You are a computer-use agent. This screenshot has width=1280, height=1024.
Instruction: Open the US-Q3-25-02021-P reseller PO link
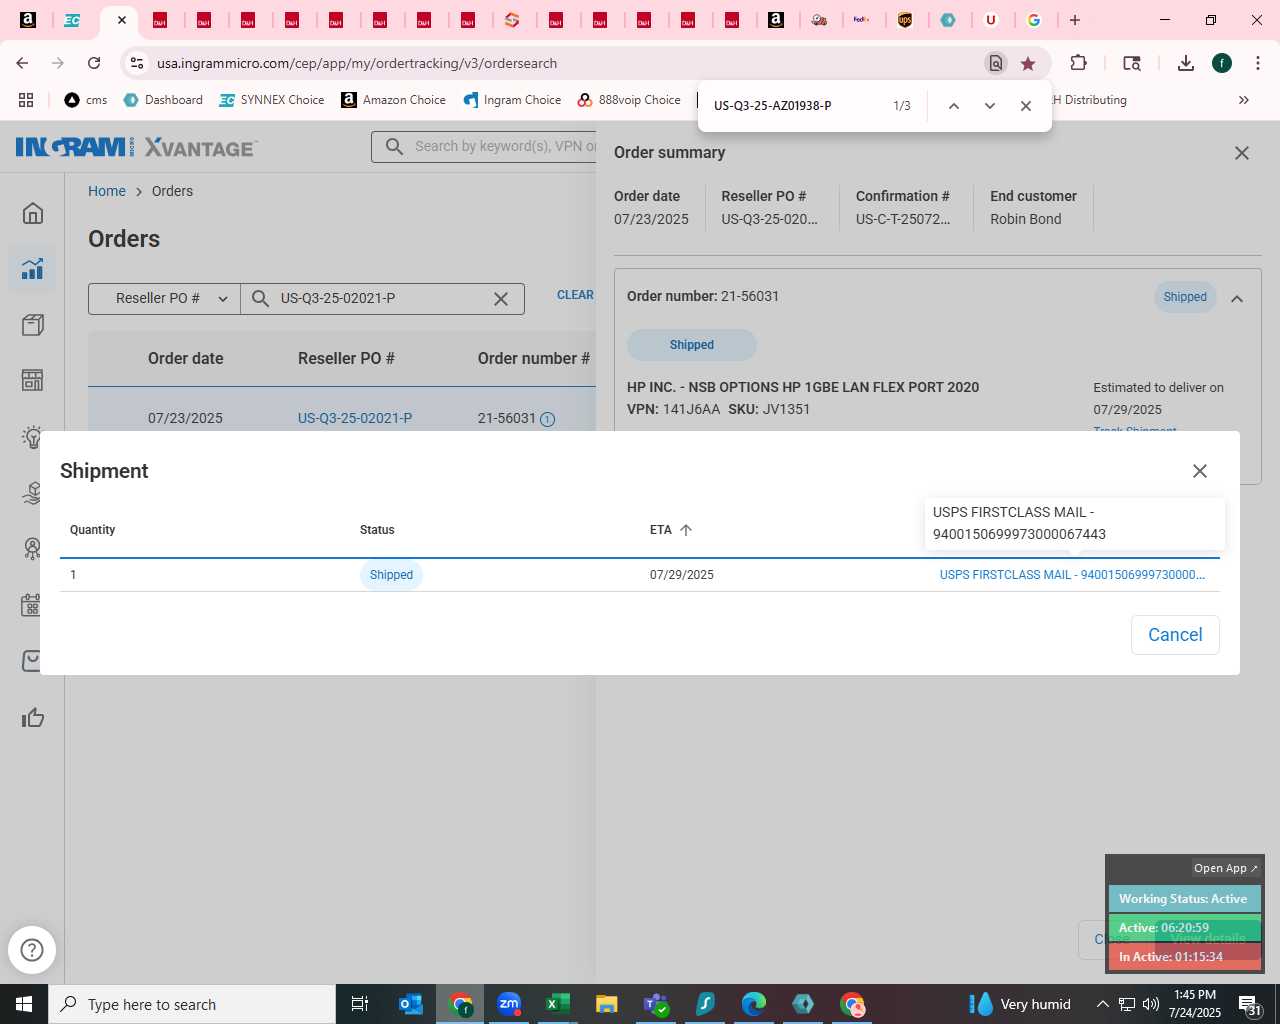click(355, 418)
